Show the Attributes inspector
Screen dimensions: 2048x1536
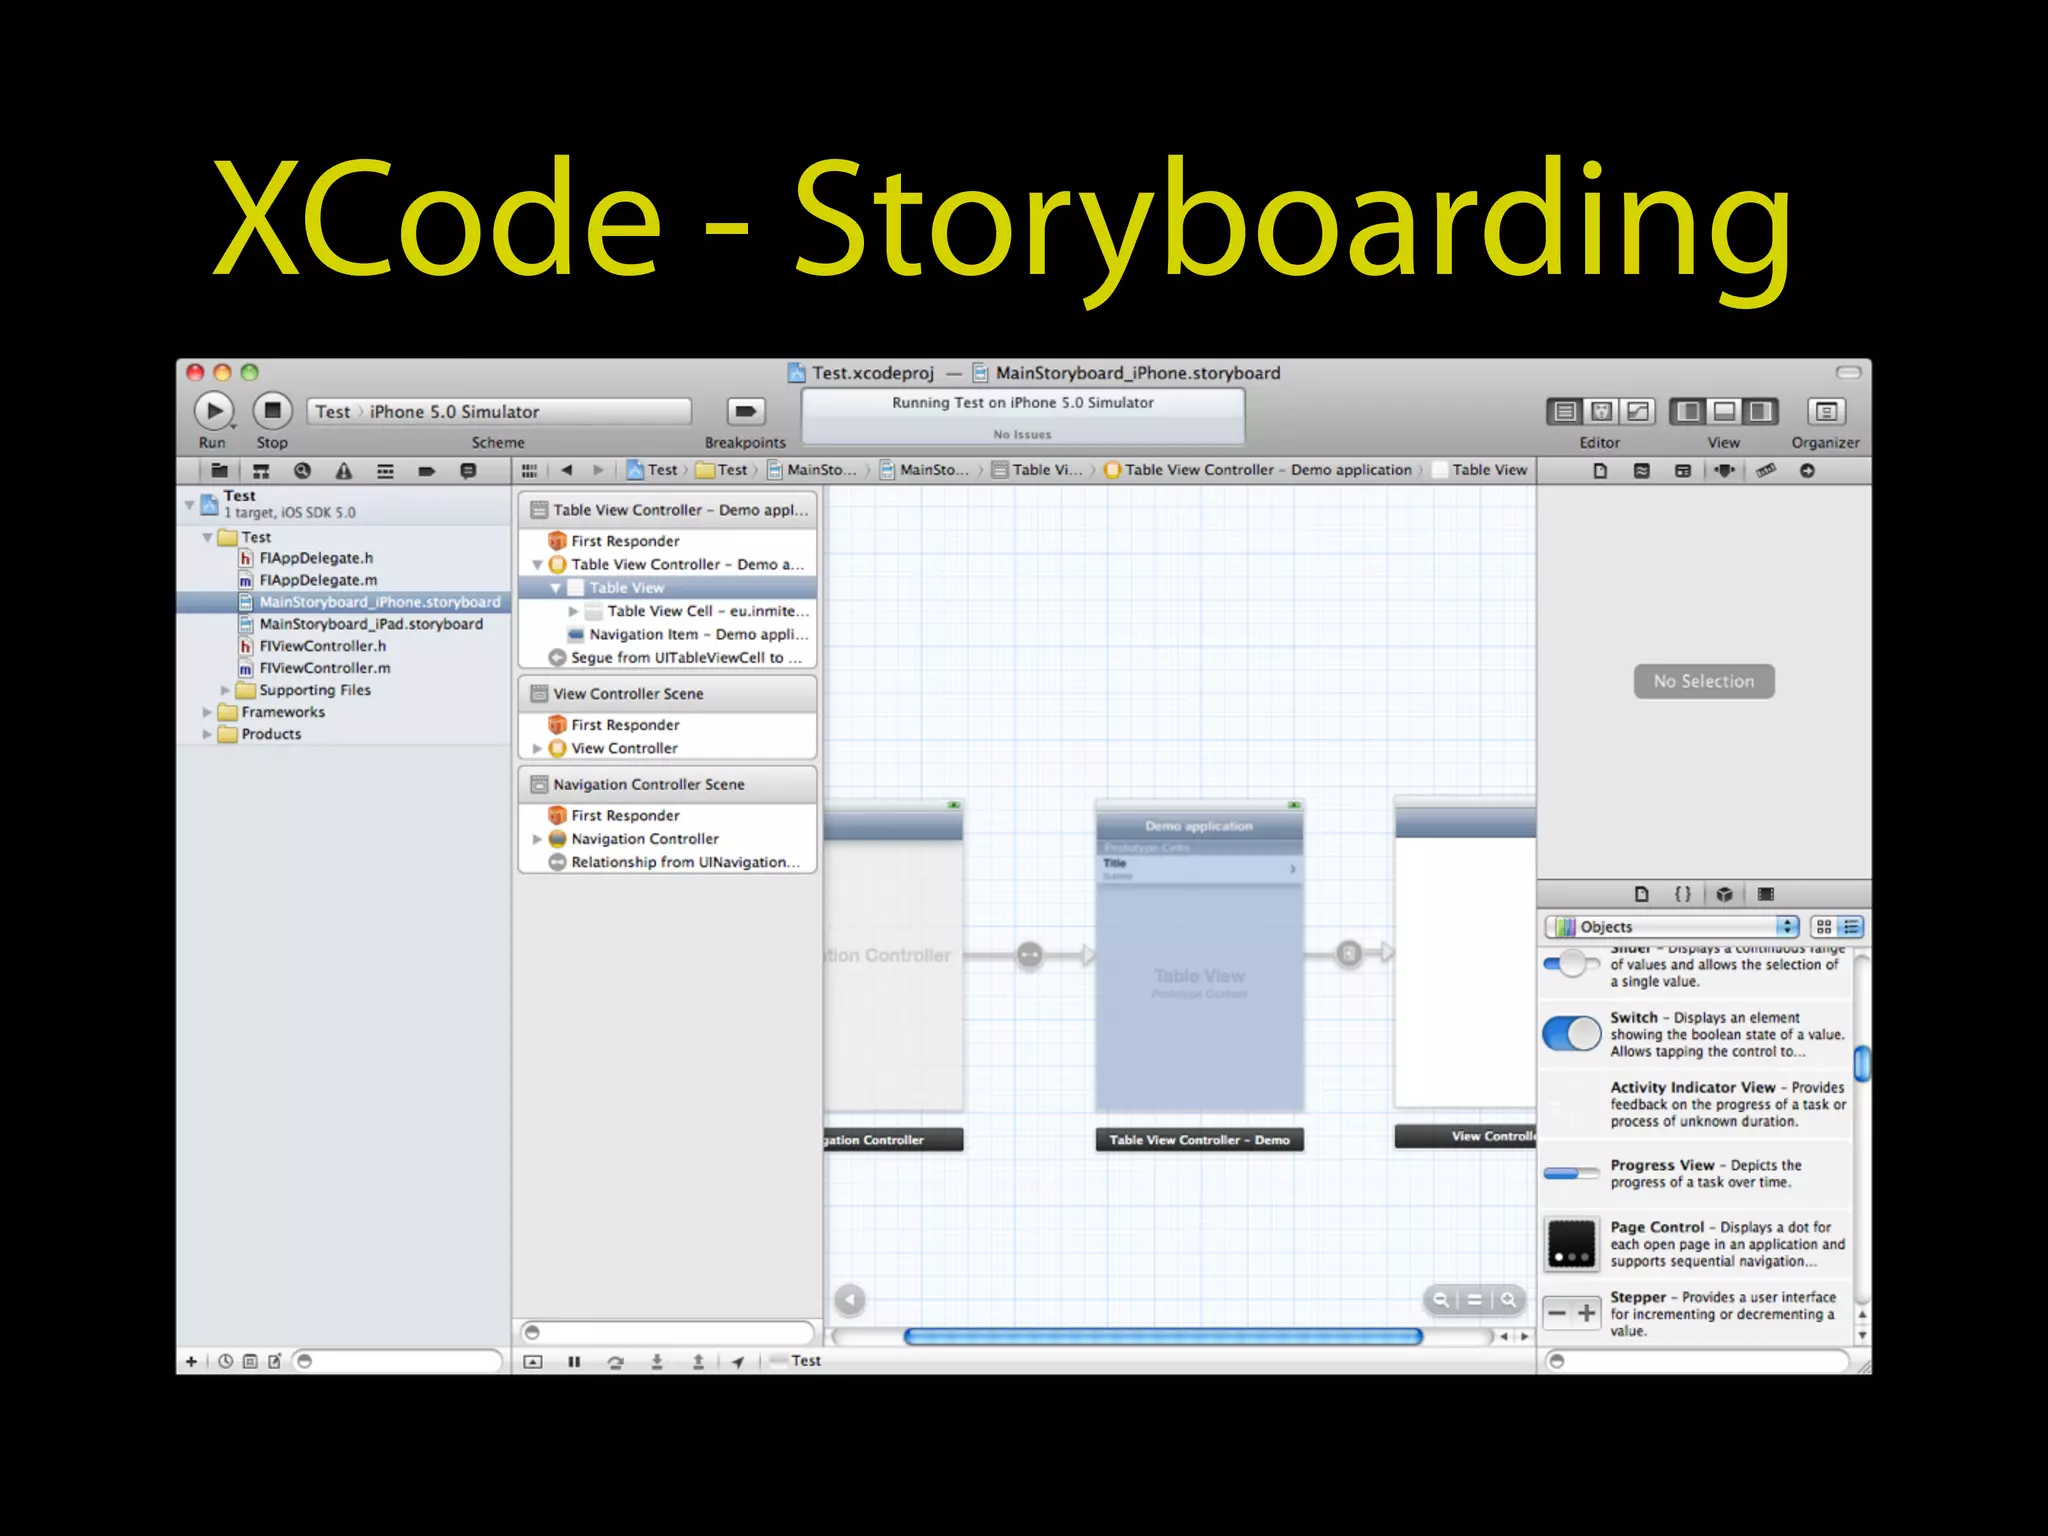1724,471
